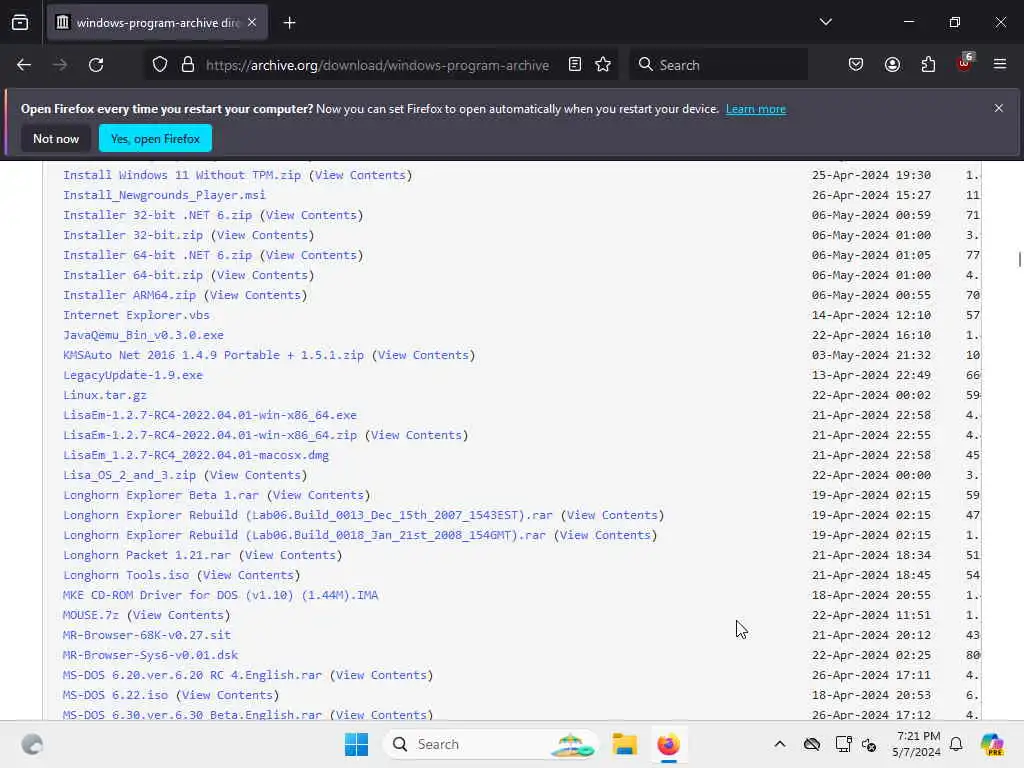Viewport: 1024px width, 768px height.
Task: Focus the archive.org URL address bar
Action: (377, 65)
